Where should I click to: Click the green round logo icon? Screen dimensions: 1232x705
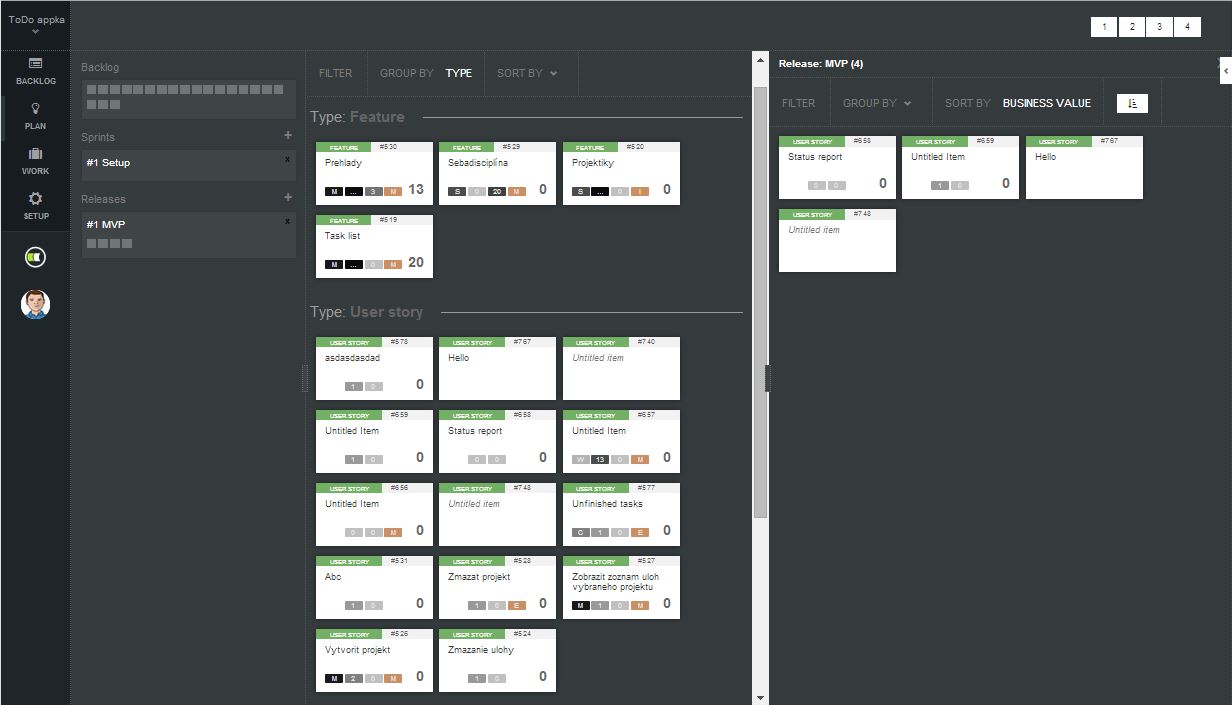coord(35,258)
